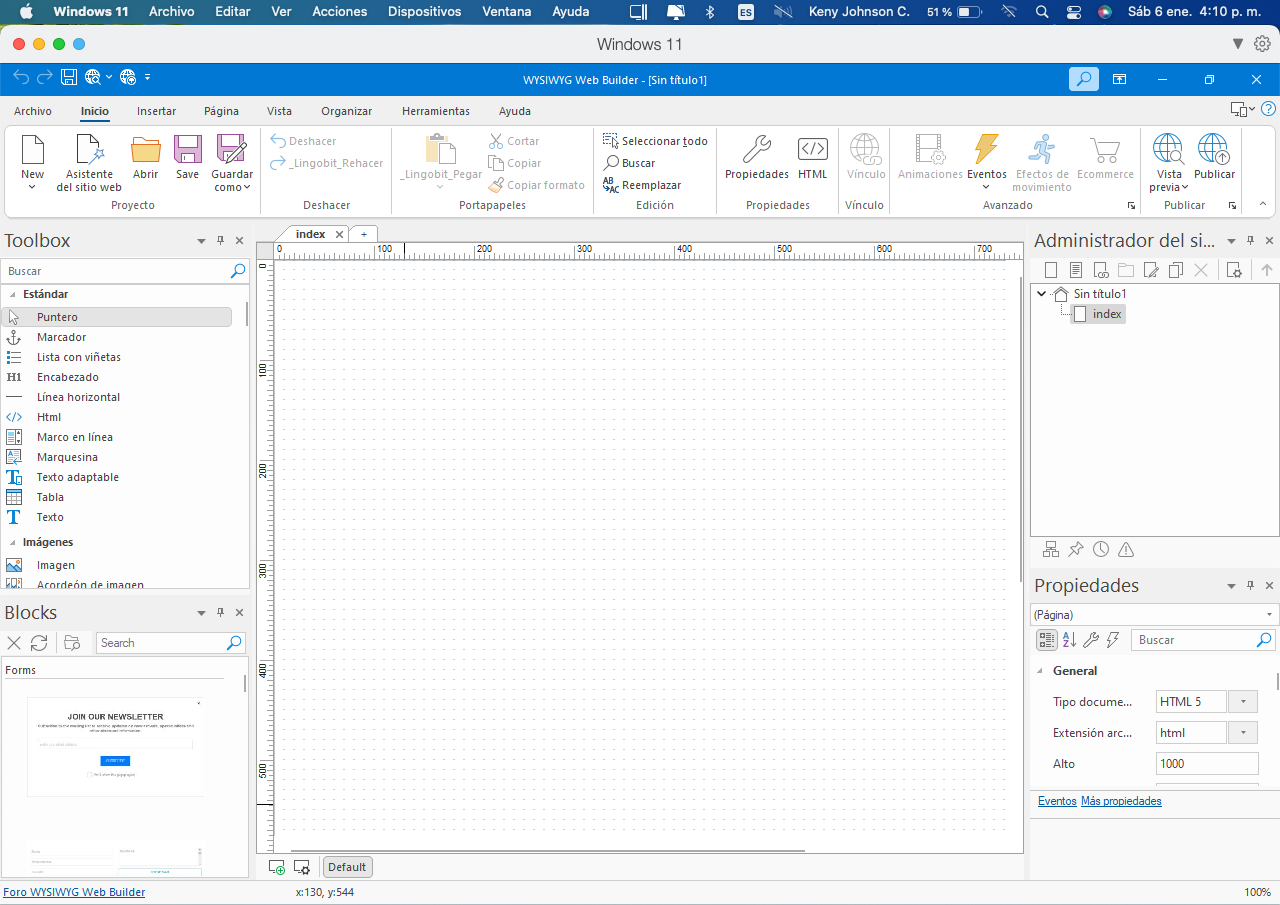Open the Extensión archivo html dropdown

(x=1242, y=733)
